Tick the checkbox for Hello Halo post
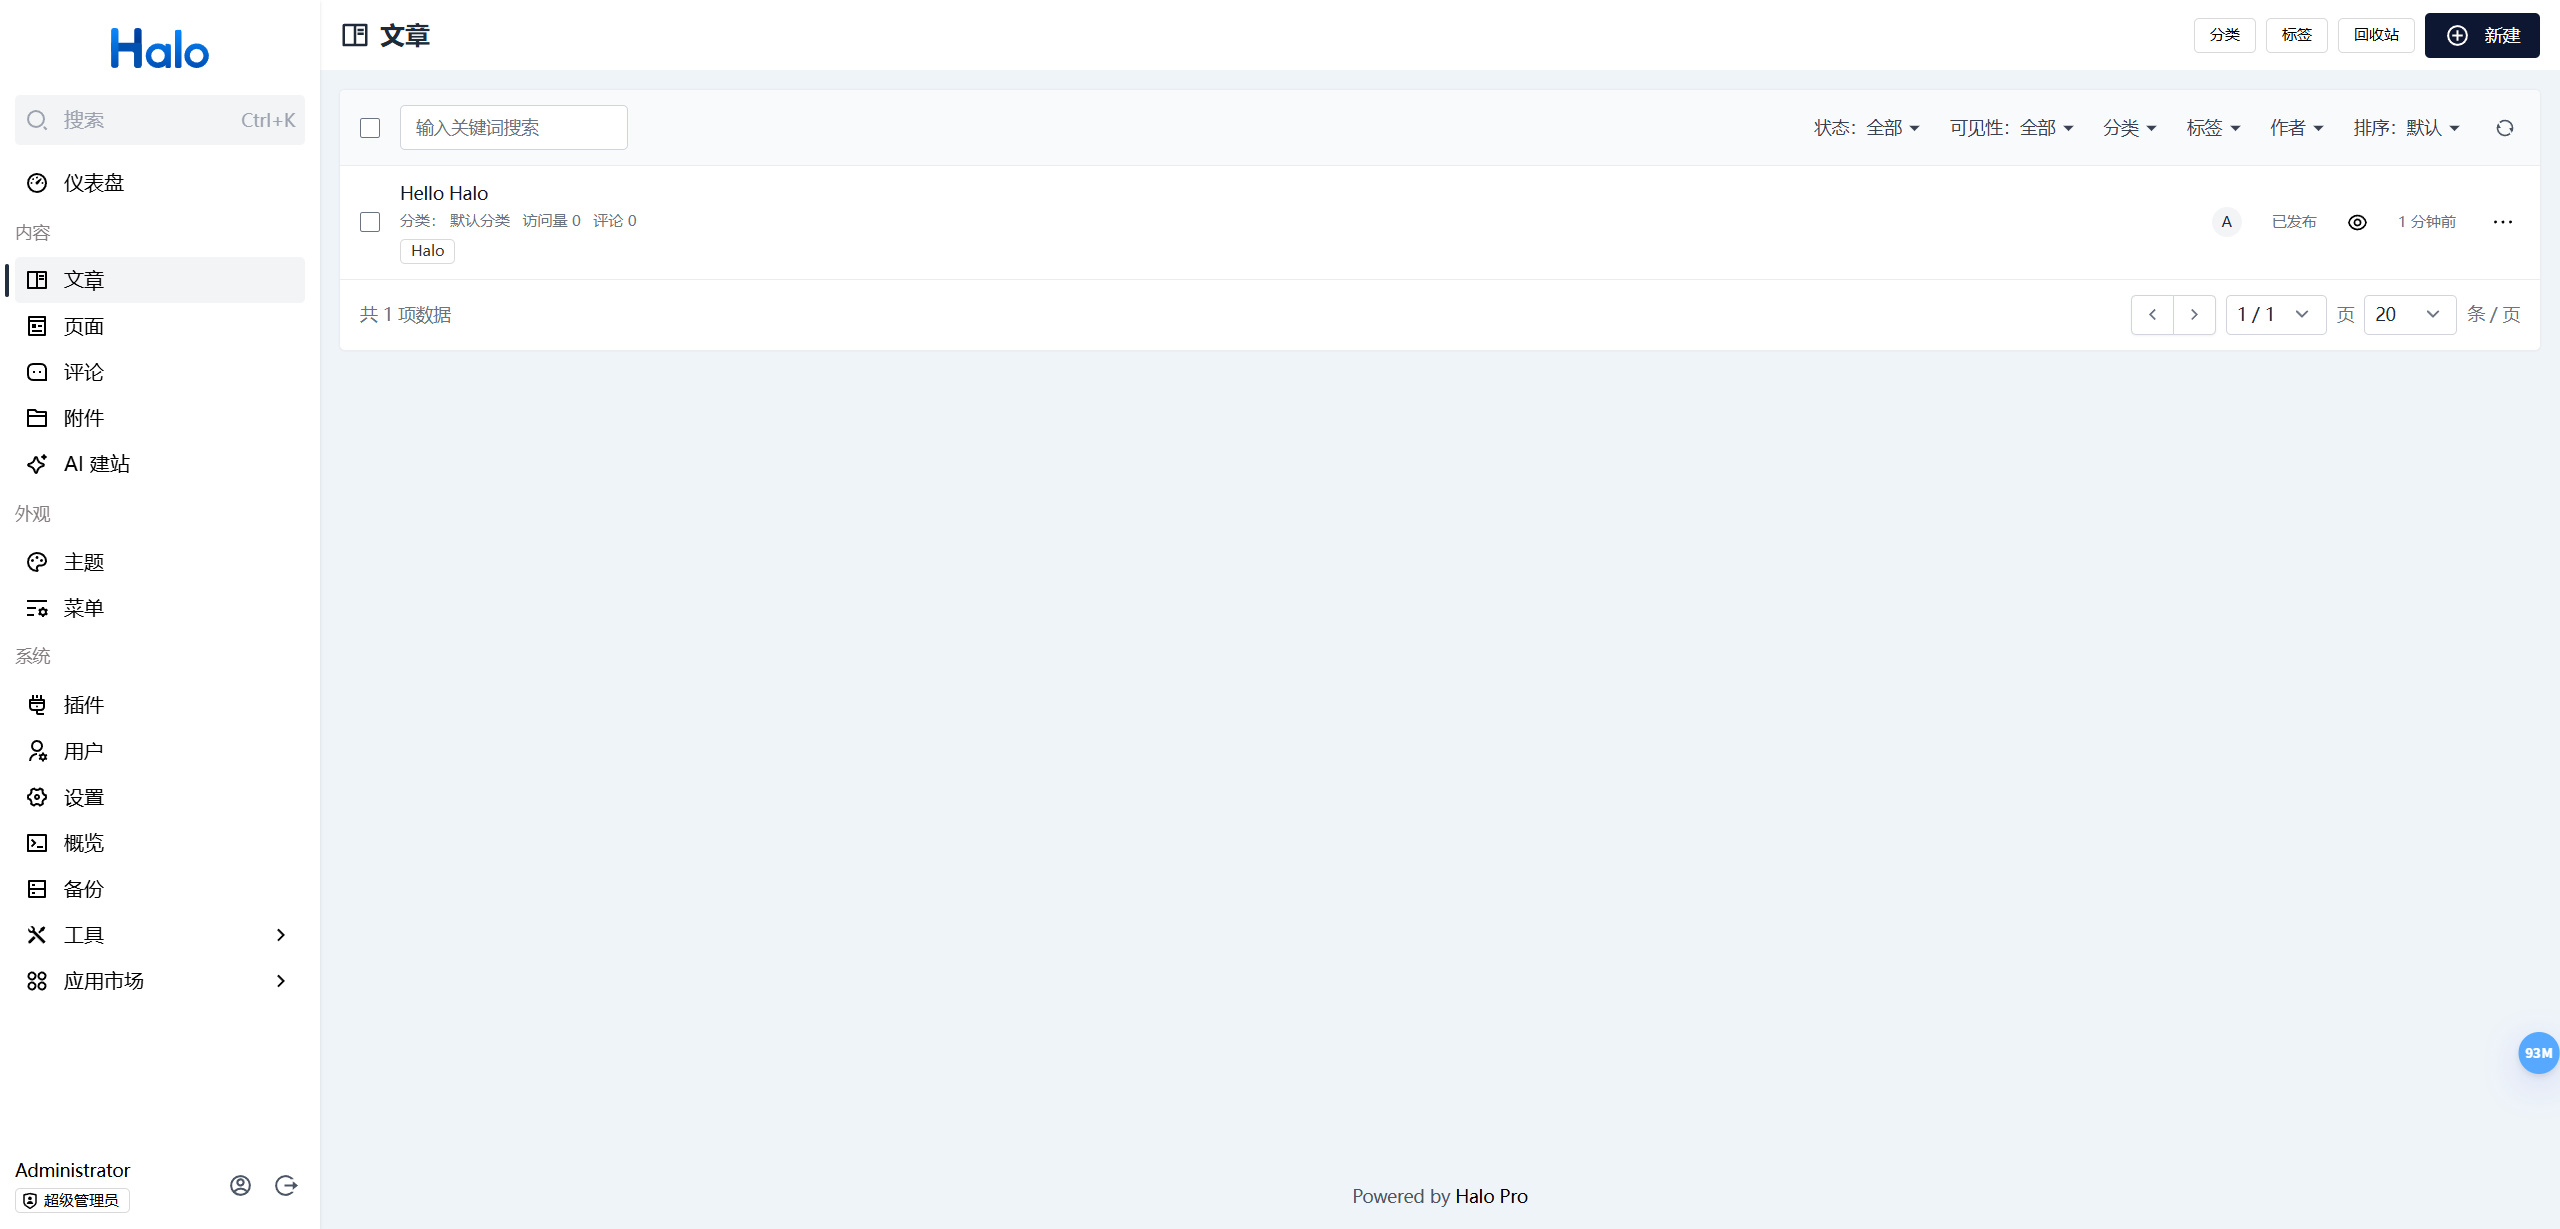Screen dimensions: 2560x1229 [x=370, y=222]
